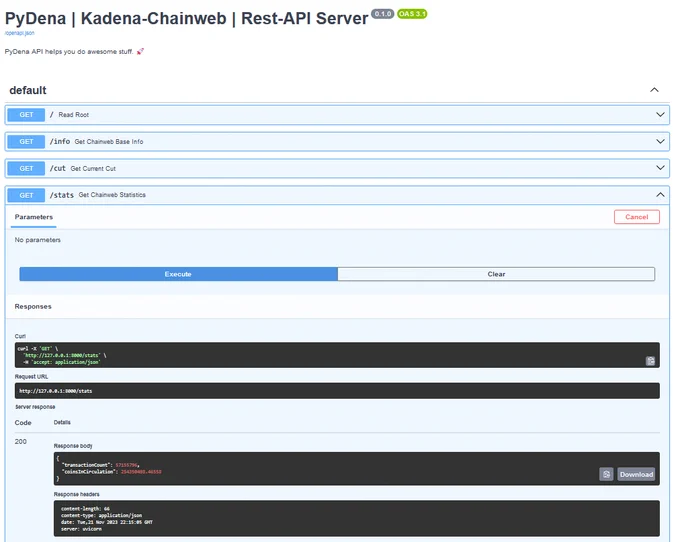680x542 pixels.
Task: Execute the /stats request
Action: pos(178,274)
